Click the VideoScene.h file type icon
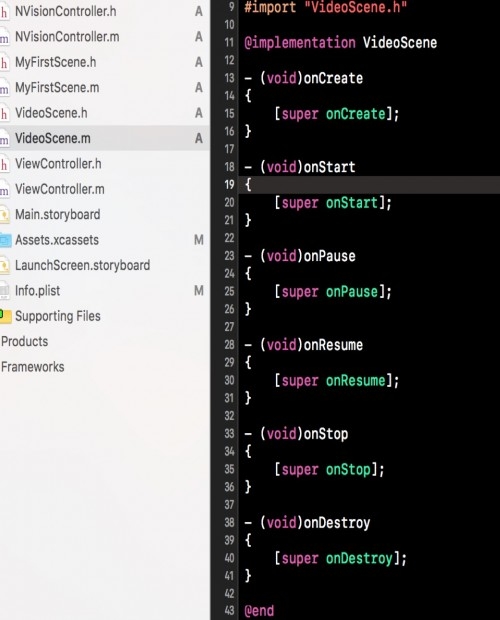This screenshot has width=500, height=620. 4,113
